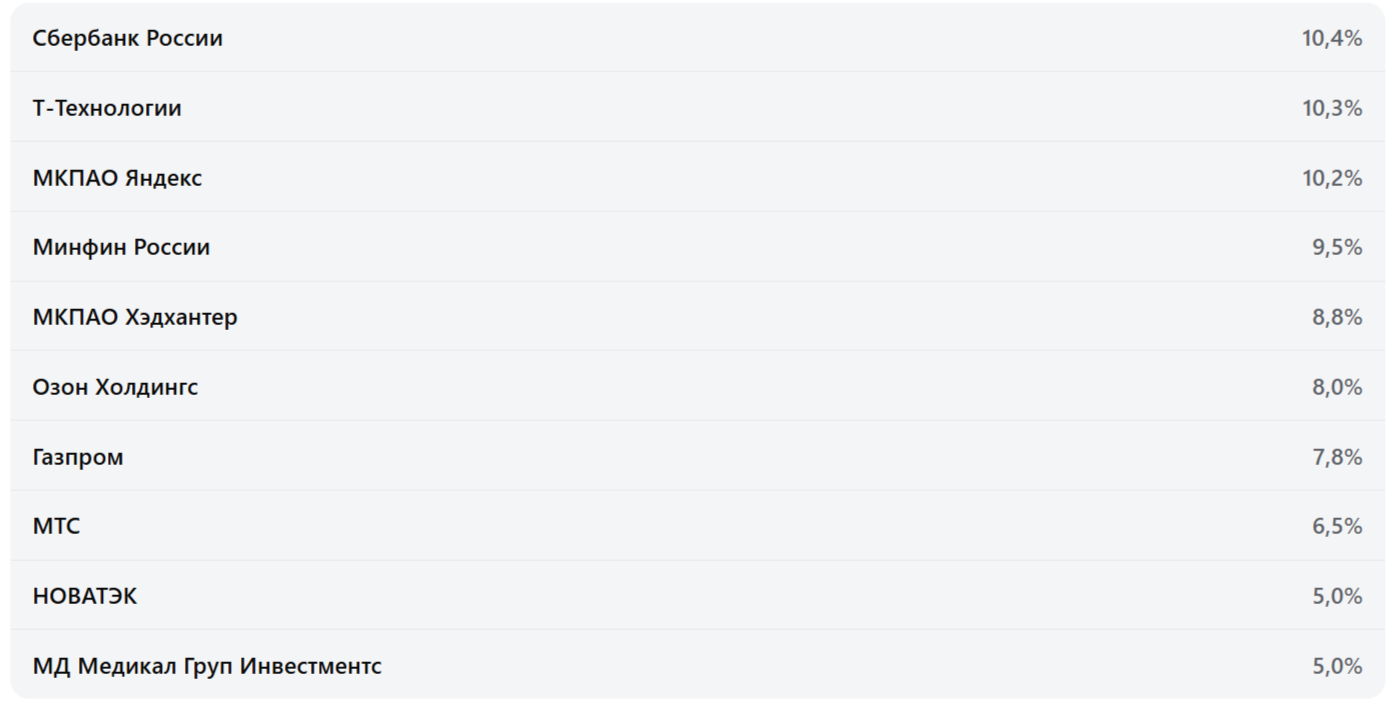Select the МТС list item
The image size is (1394, 710).
56,526
